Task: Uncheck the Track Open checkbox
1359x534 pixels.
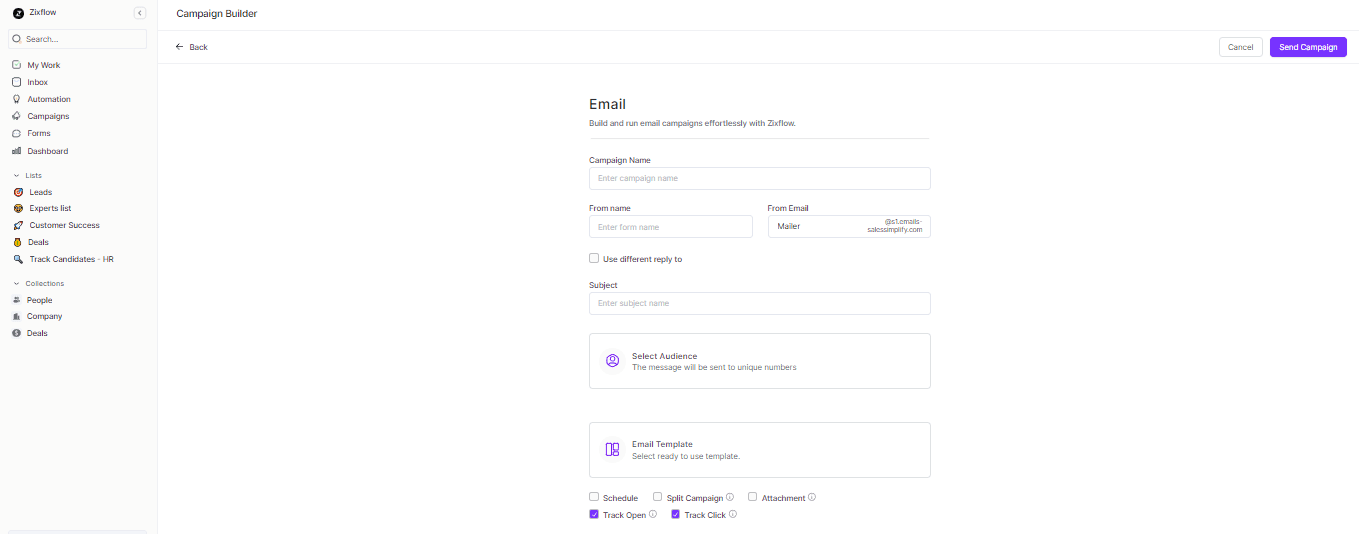Action: [594, 514]
